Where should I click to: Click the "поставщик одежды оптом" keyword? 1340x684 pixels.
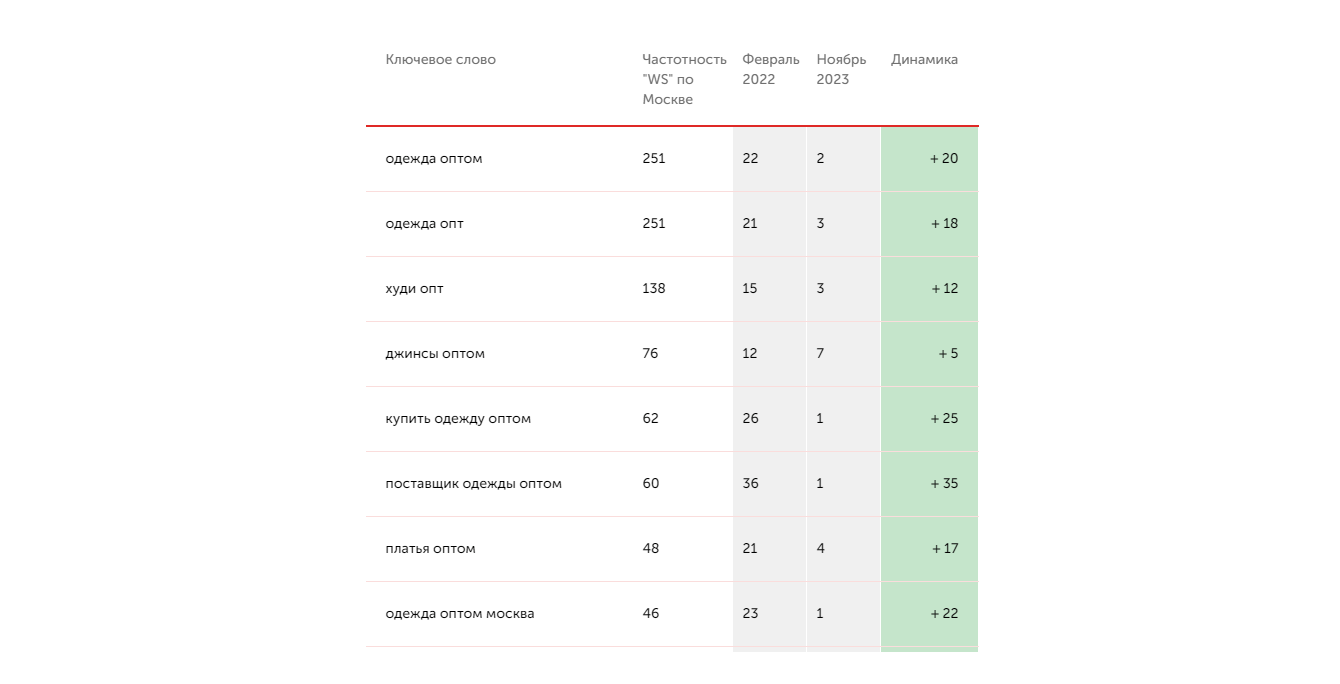473,484
